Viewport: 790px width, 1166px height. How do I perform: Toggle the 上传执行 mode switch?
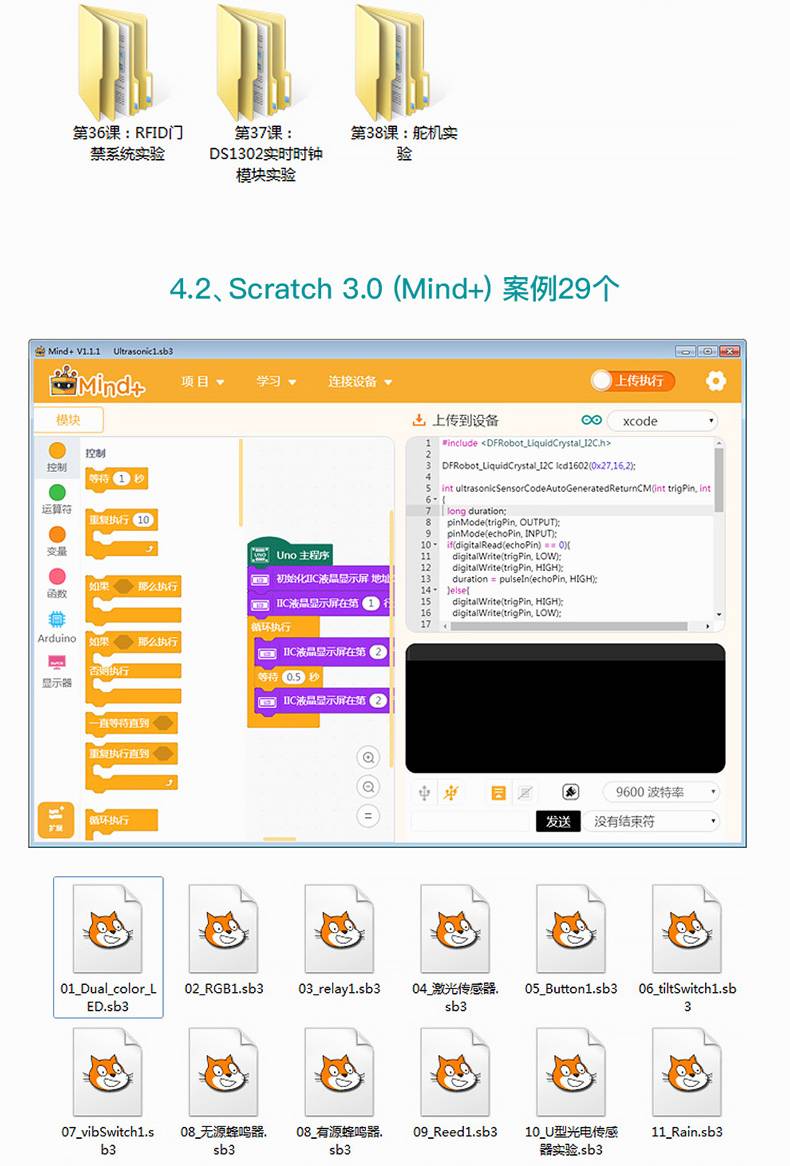coord(633,381)
